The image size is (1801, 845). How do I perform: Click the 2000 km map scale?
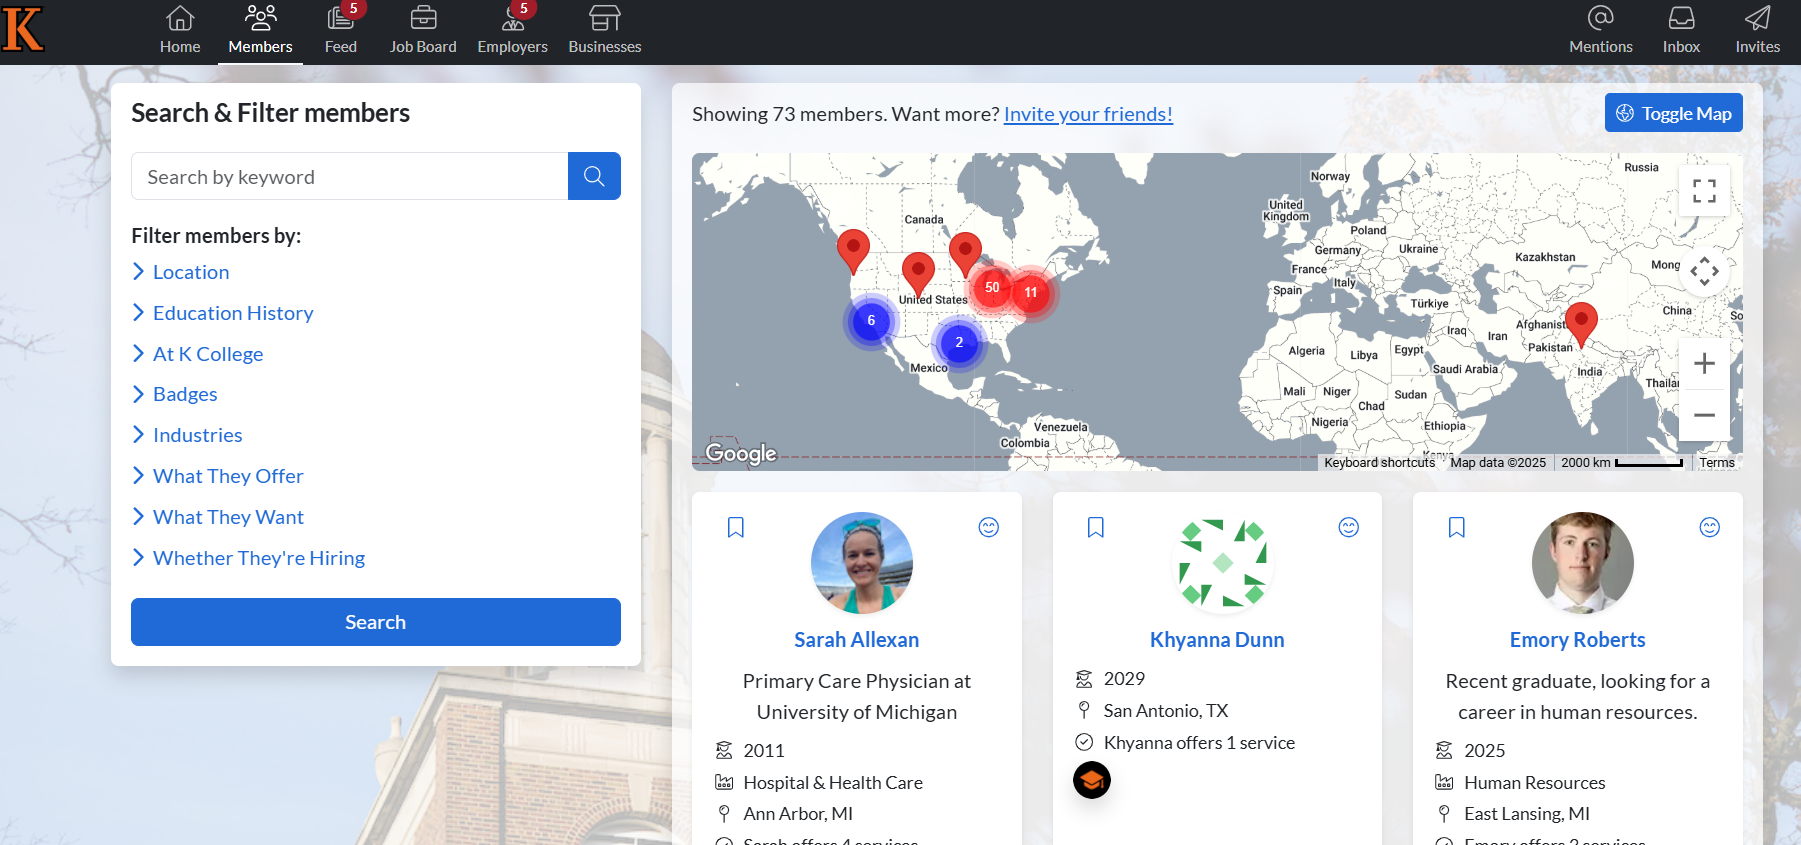[1621, 462]
